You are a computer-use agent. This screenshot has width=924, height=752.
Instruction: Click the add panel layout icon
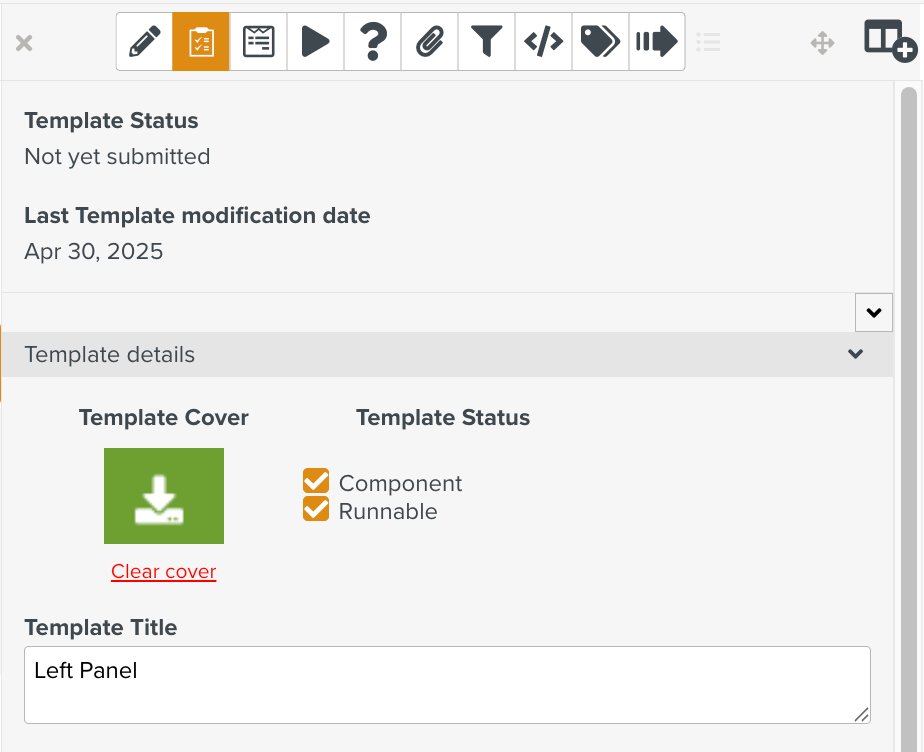pyautogui.click(x=889, y=41)
